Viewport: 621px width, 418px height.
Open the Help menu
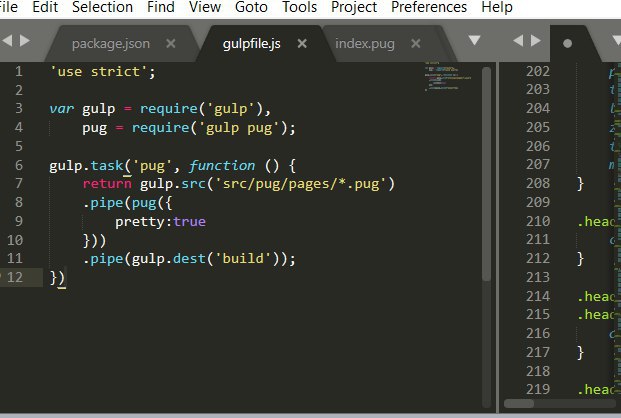pyautogui.click(x=497, y=7)
